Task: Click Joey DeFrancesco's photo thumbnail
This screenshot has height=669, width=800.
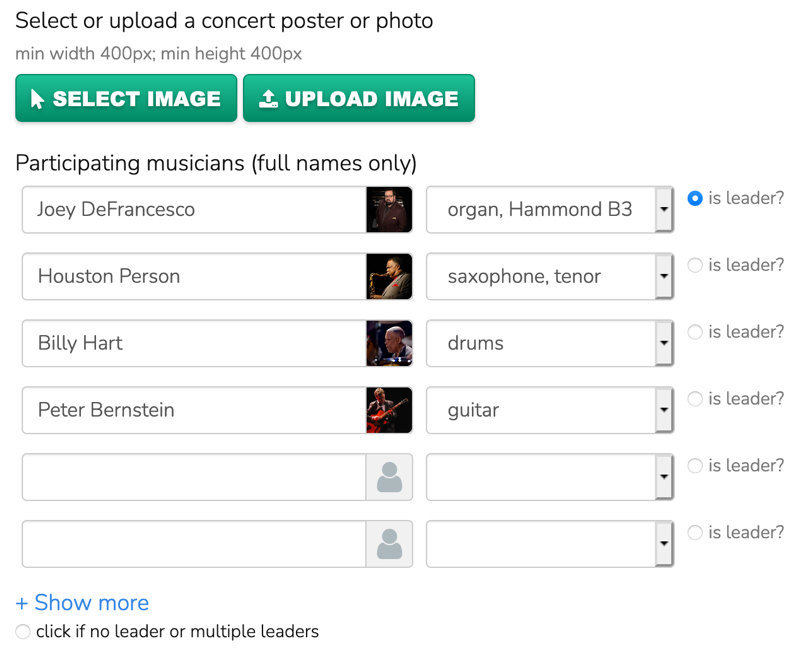Action: 389,210
